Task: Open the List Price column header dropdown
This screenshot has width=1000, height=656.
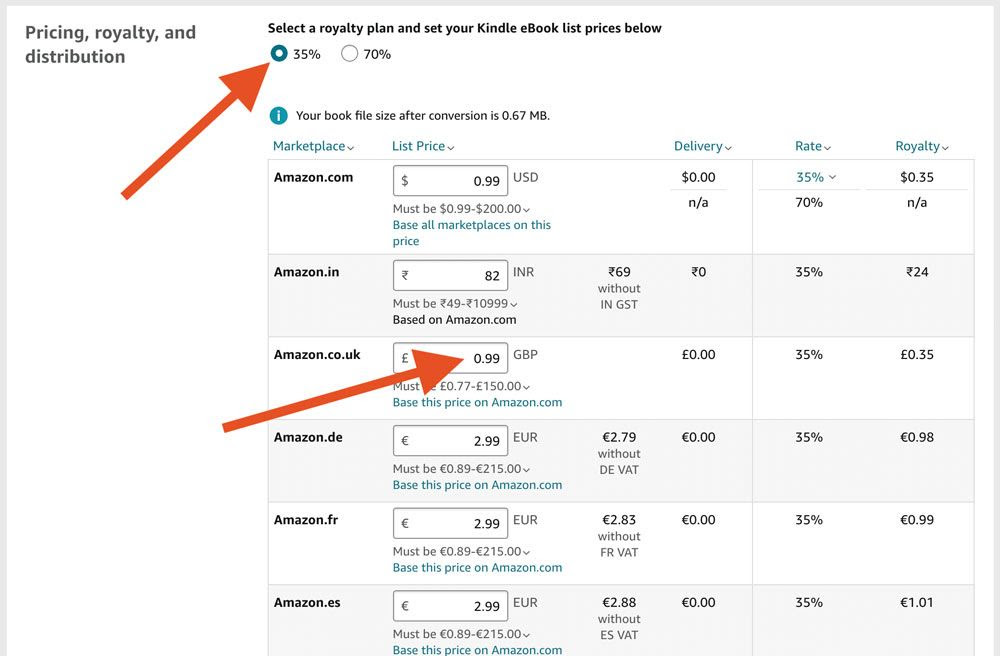Action: click(x=423, y=146)
